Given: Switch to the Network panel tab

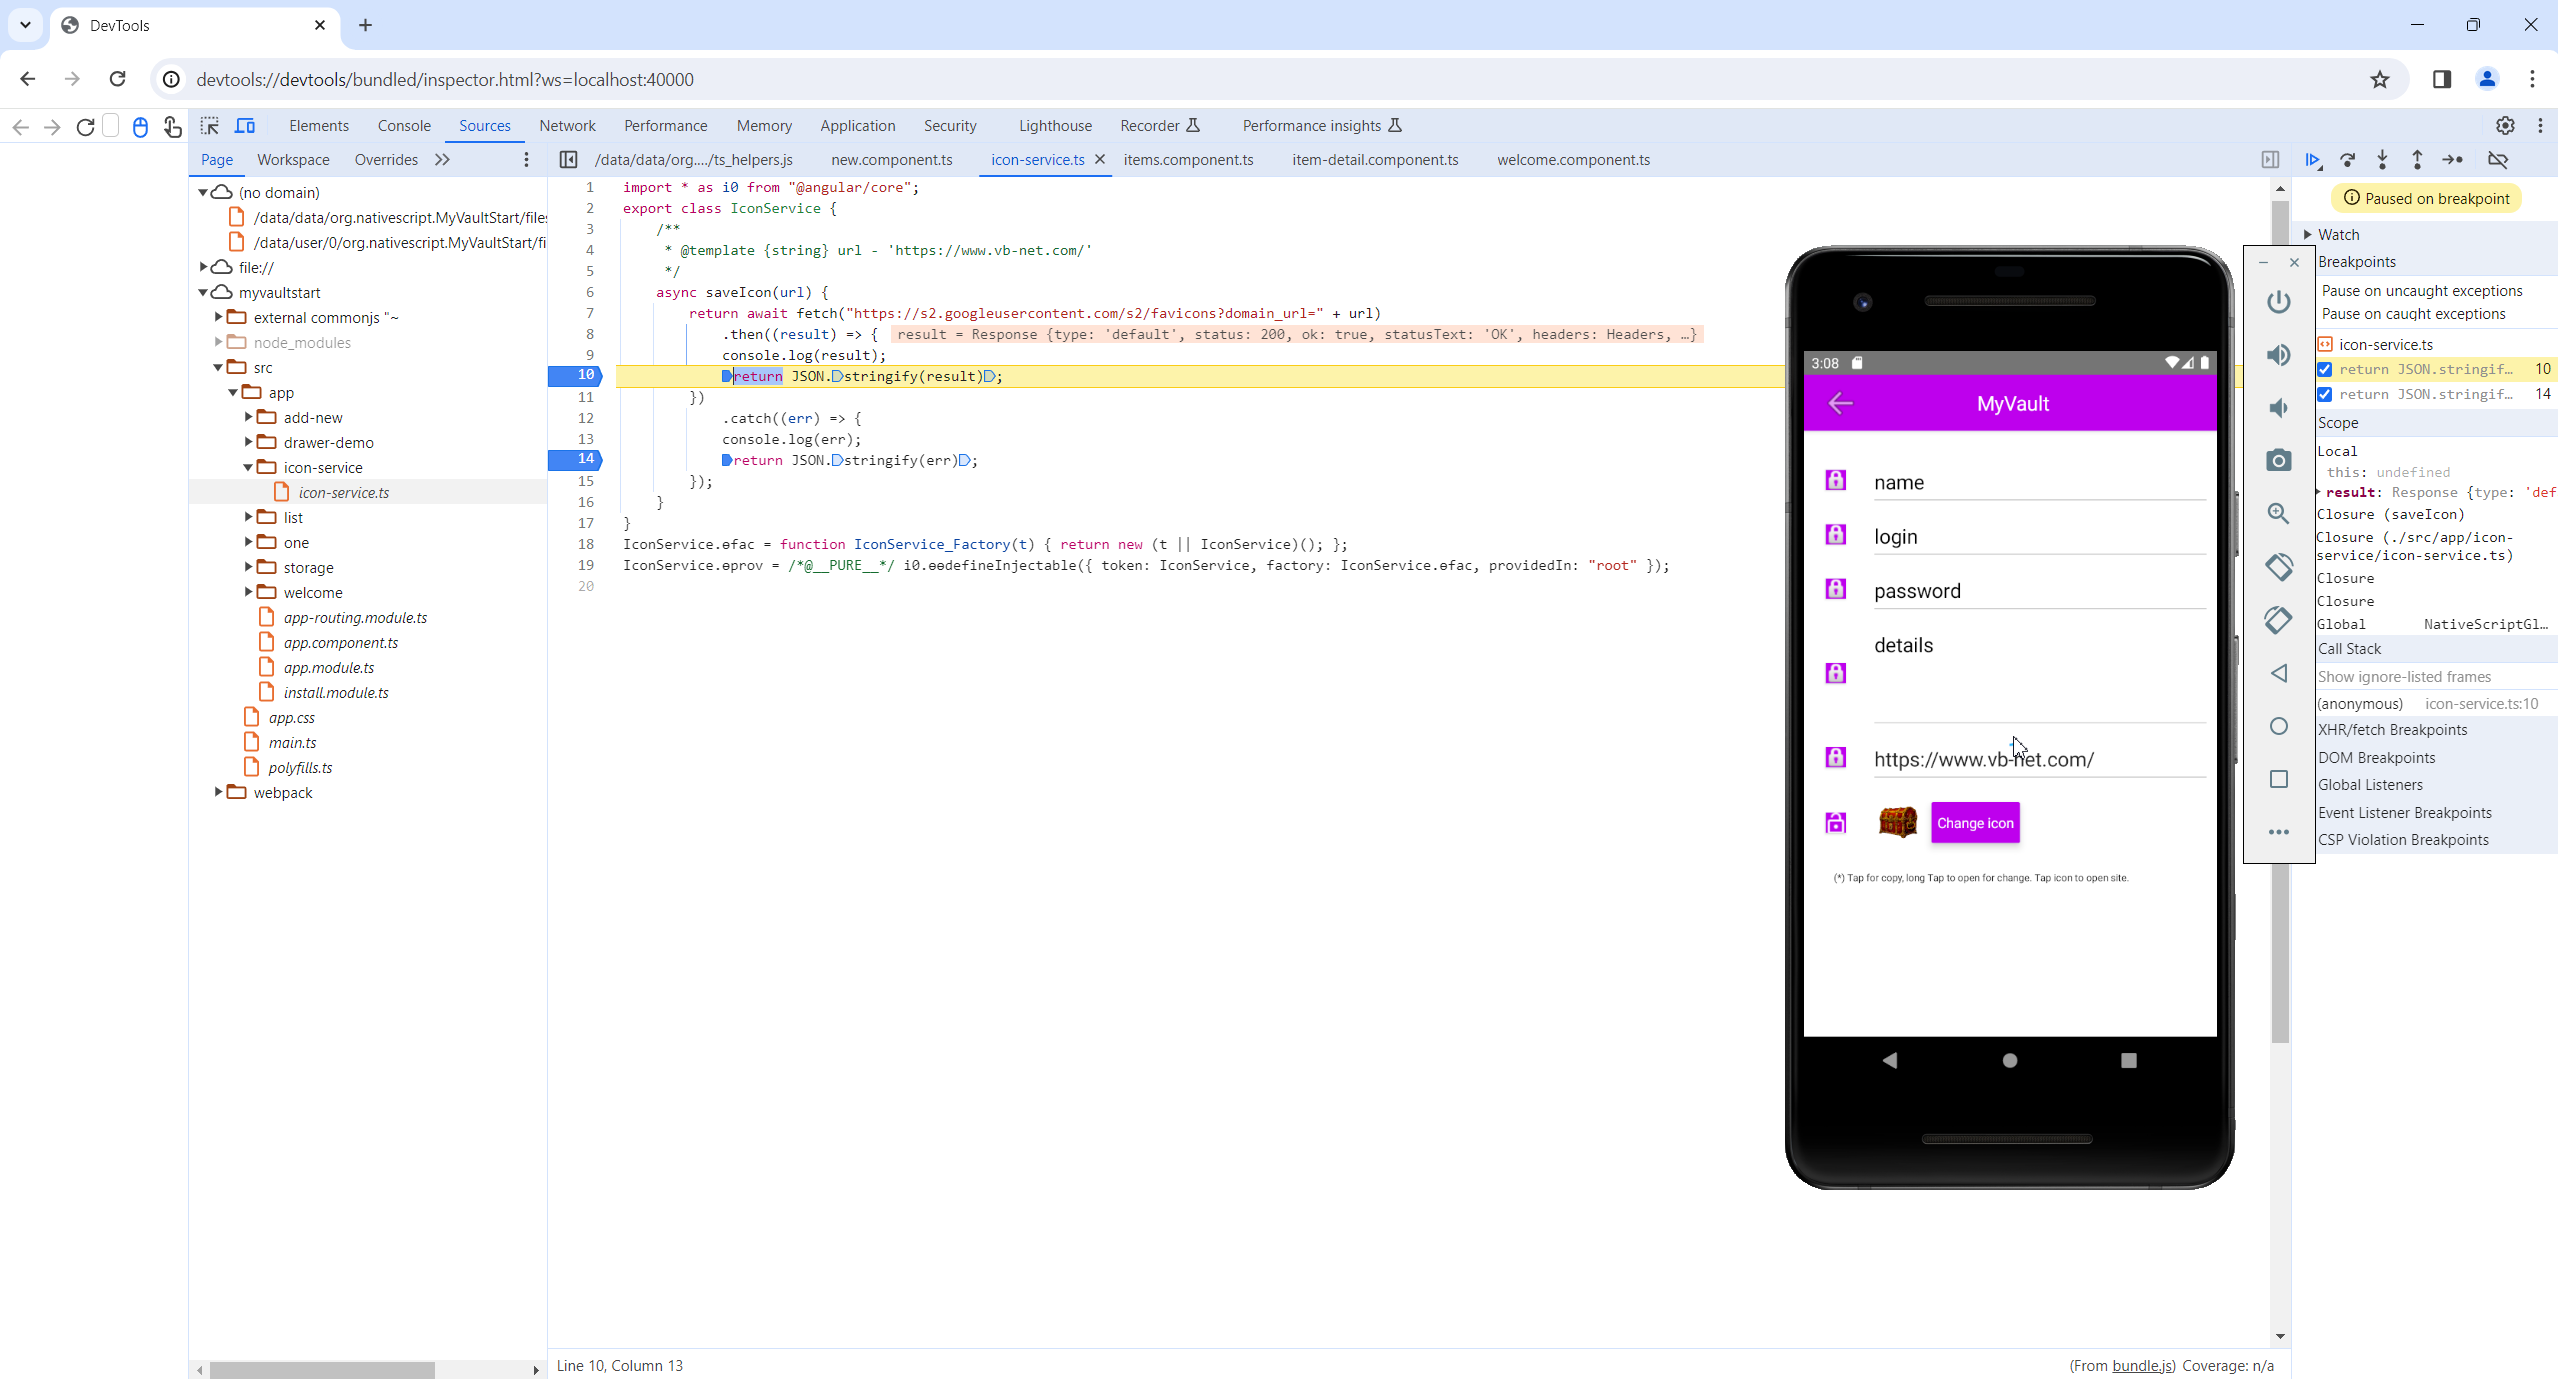Looking at the screenshot, I should tap(566, 126).
